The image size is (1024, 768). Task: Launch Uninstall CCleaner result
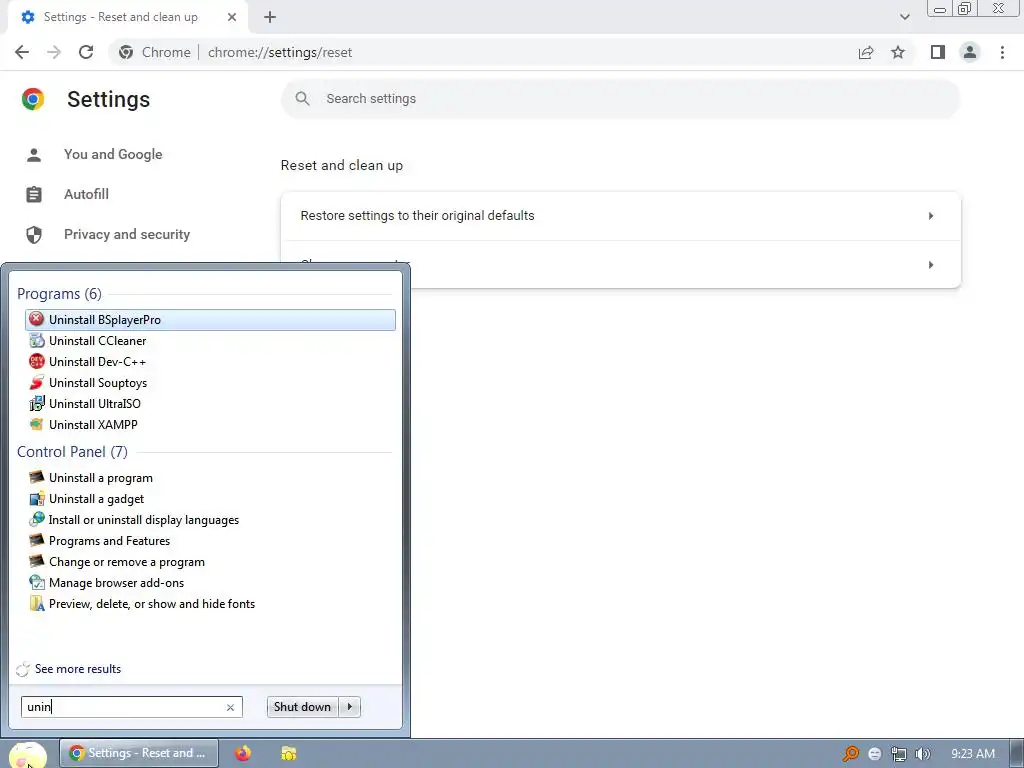coord(210,341)
